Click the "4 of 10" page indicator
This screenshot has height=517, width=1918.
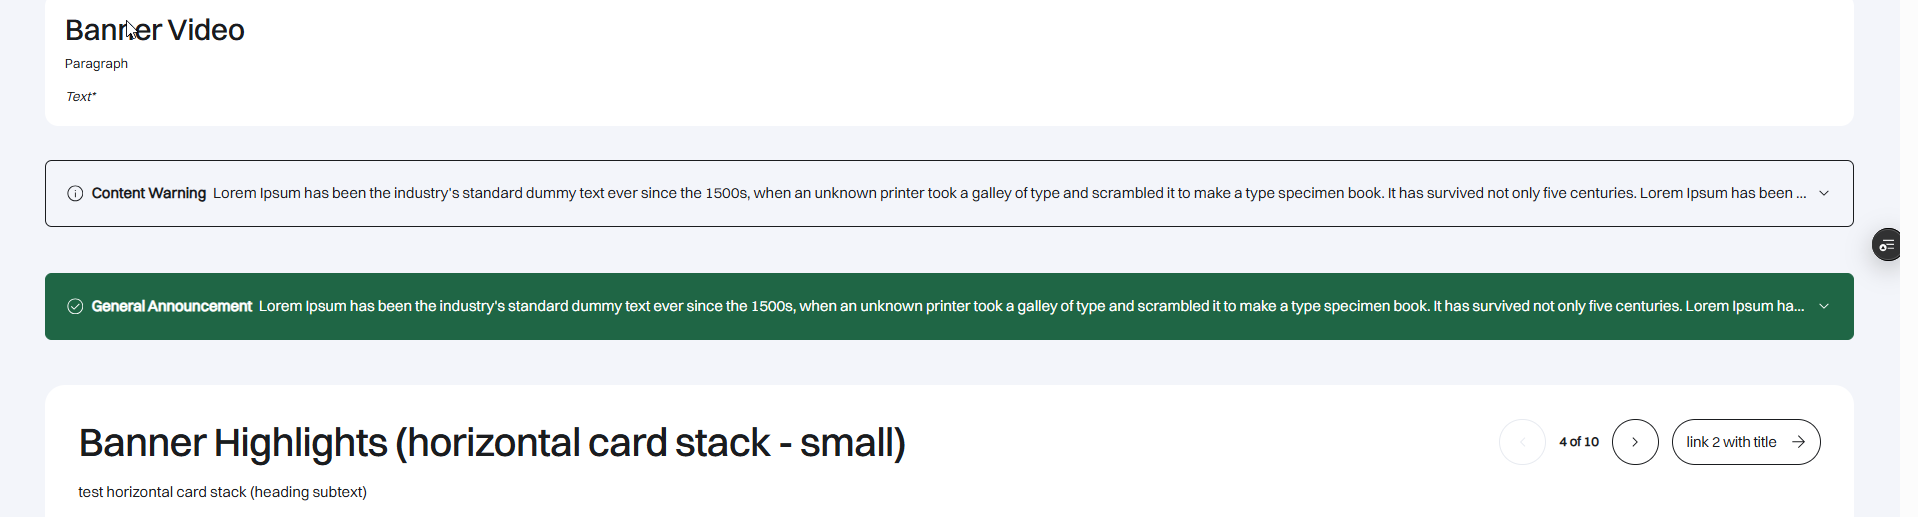click(1579, 442)
